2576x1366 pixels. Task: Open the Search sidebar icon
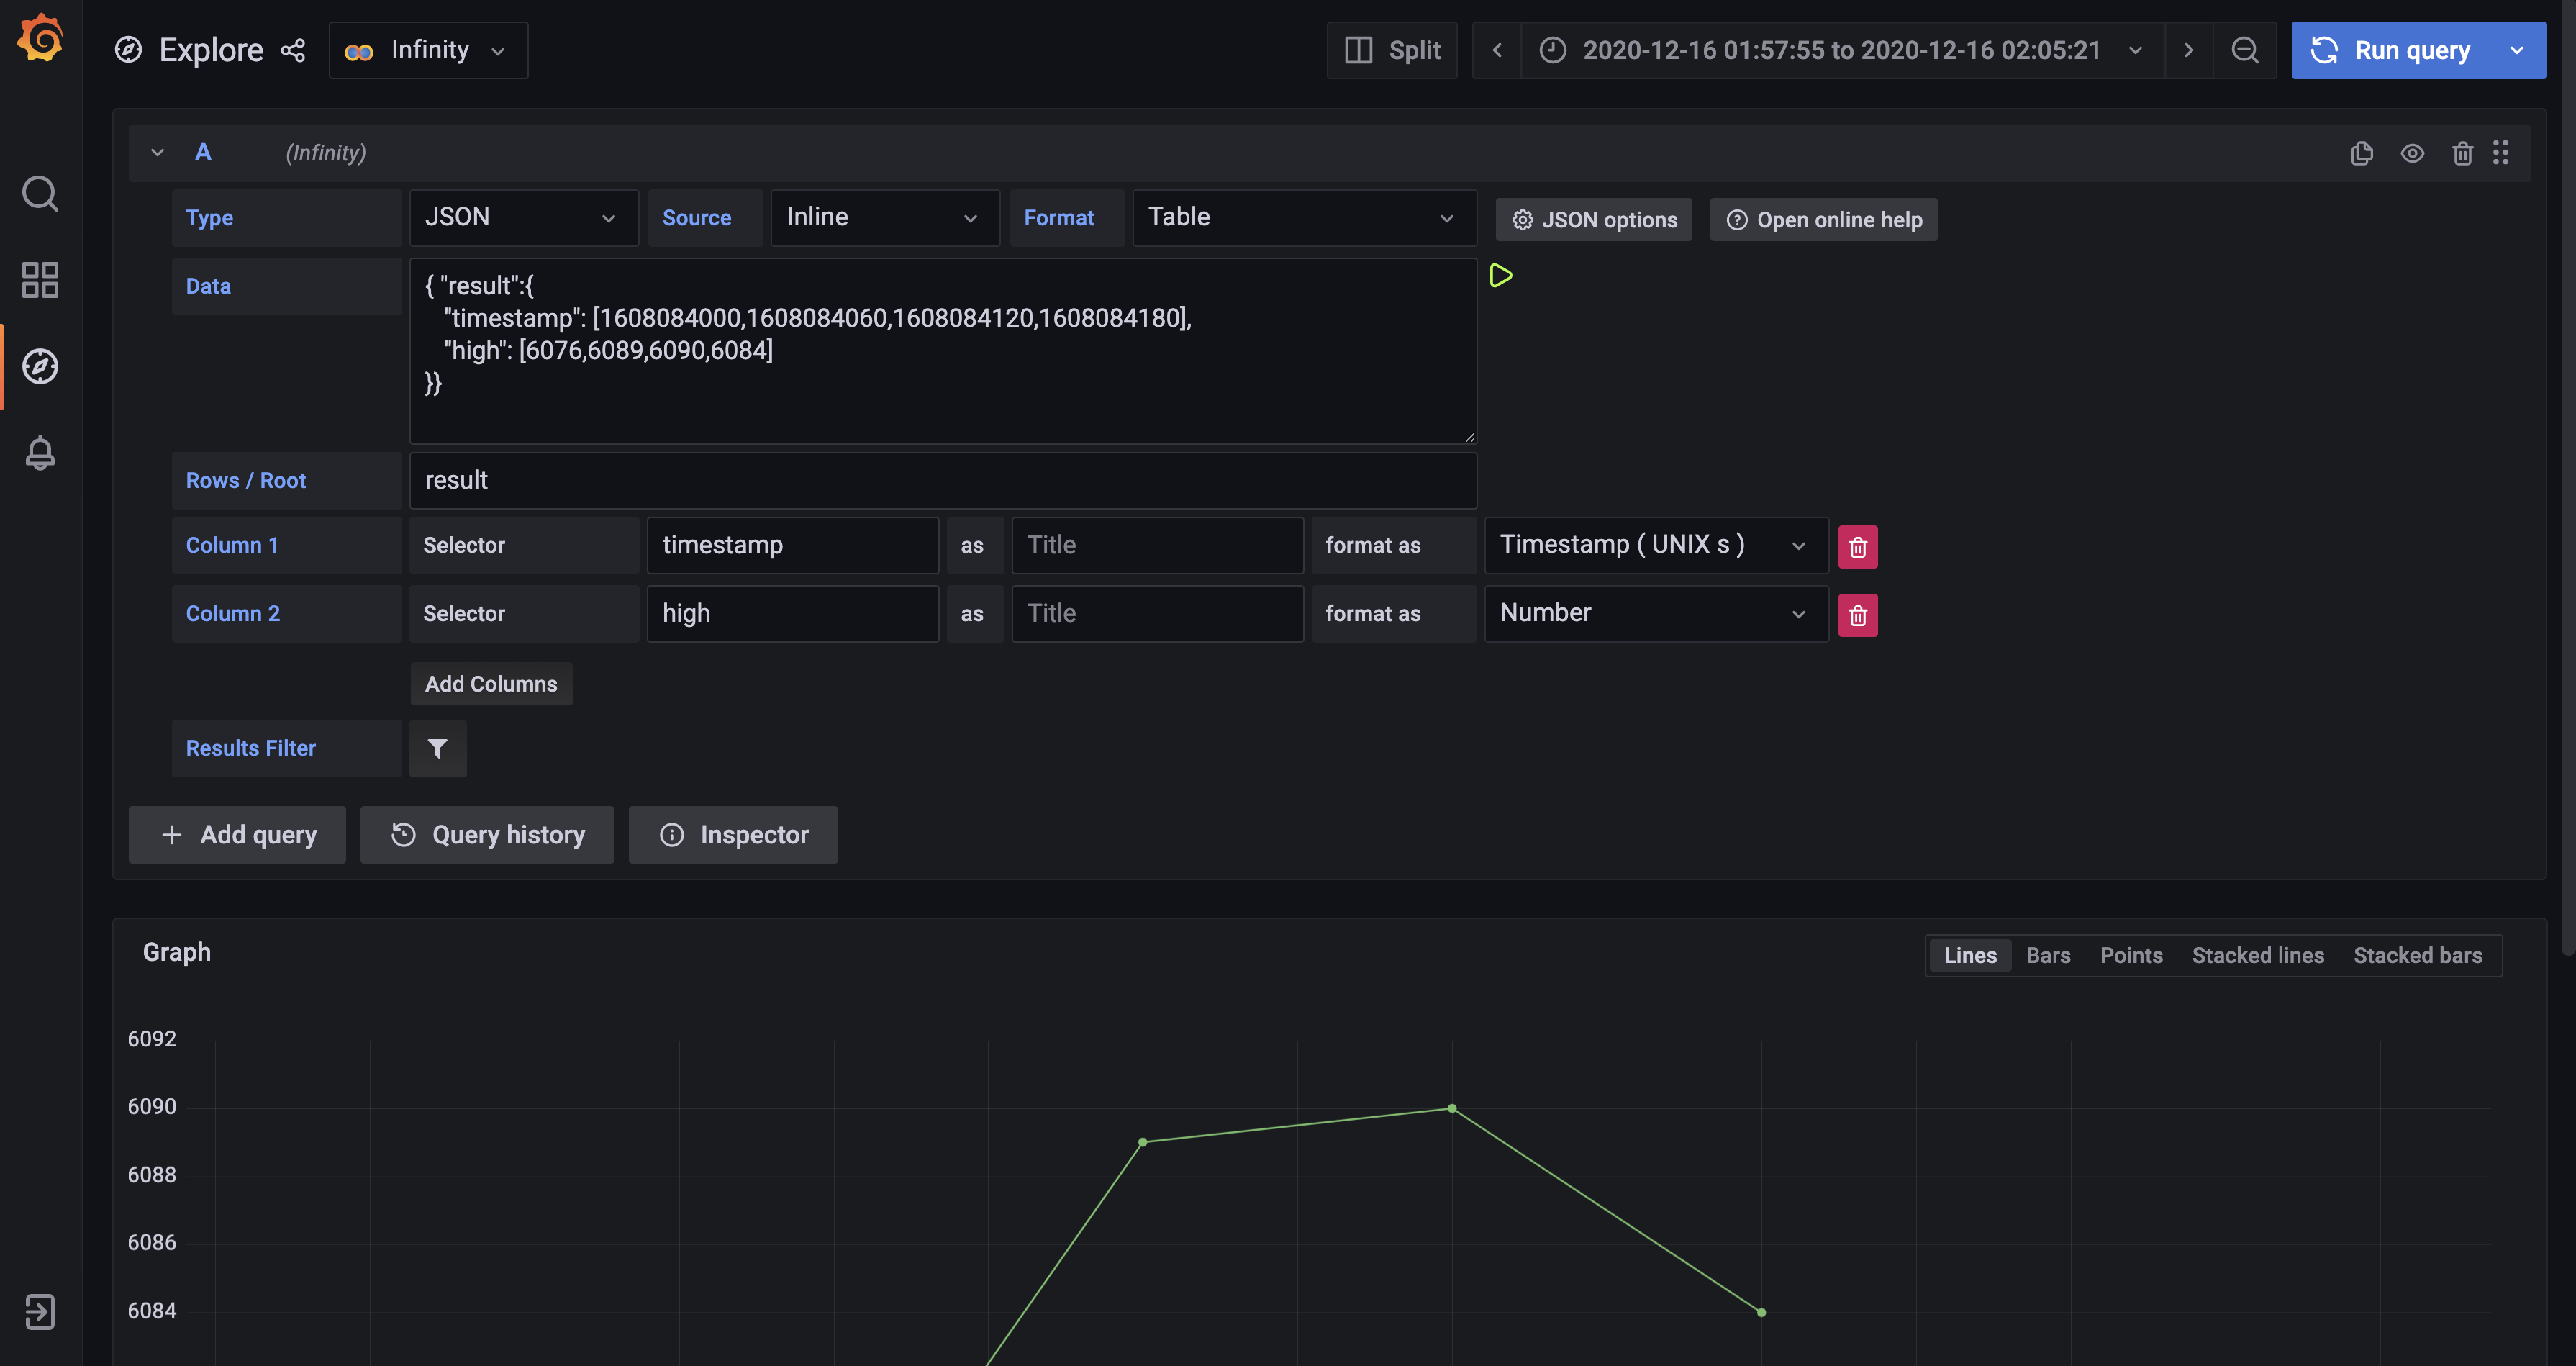[x=40, y=193]
